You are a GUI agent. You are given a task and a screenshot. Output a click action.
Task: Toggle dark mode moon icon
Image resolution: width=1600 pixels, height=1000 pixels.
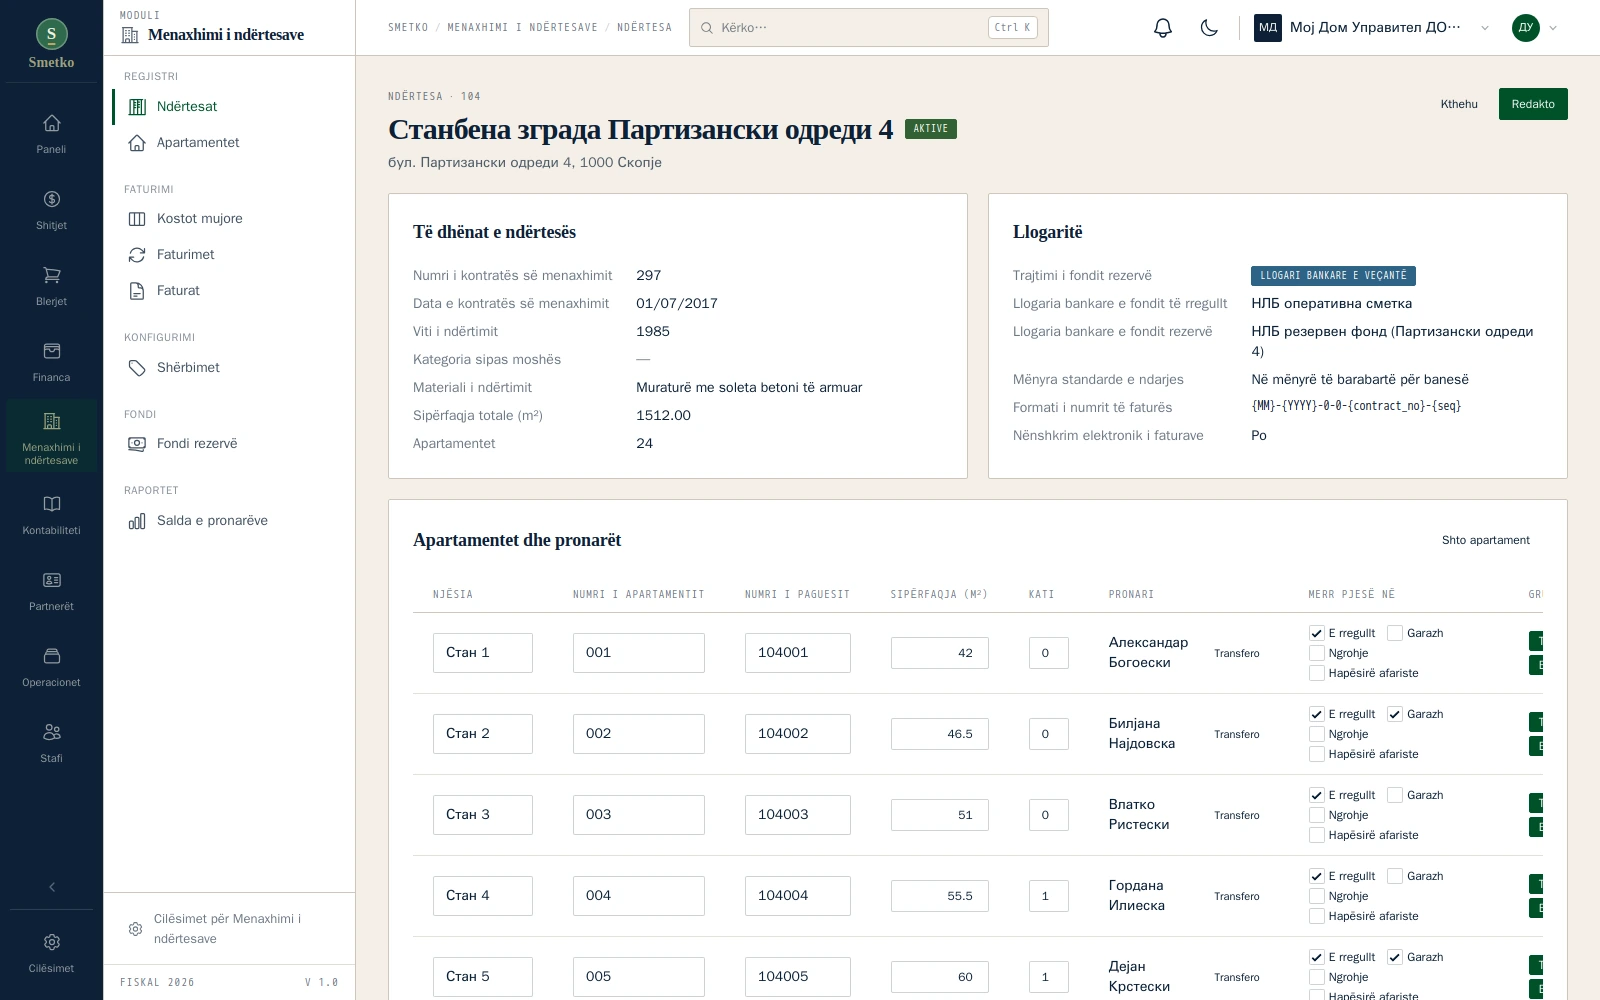point(1209,28)
